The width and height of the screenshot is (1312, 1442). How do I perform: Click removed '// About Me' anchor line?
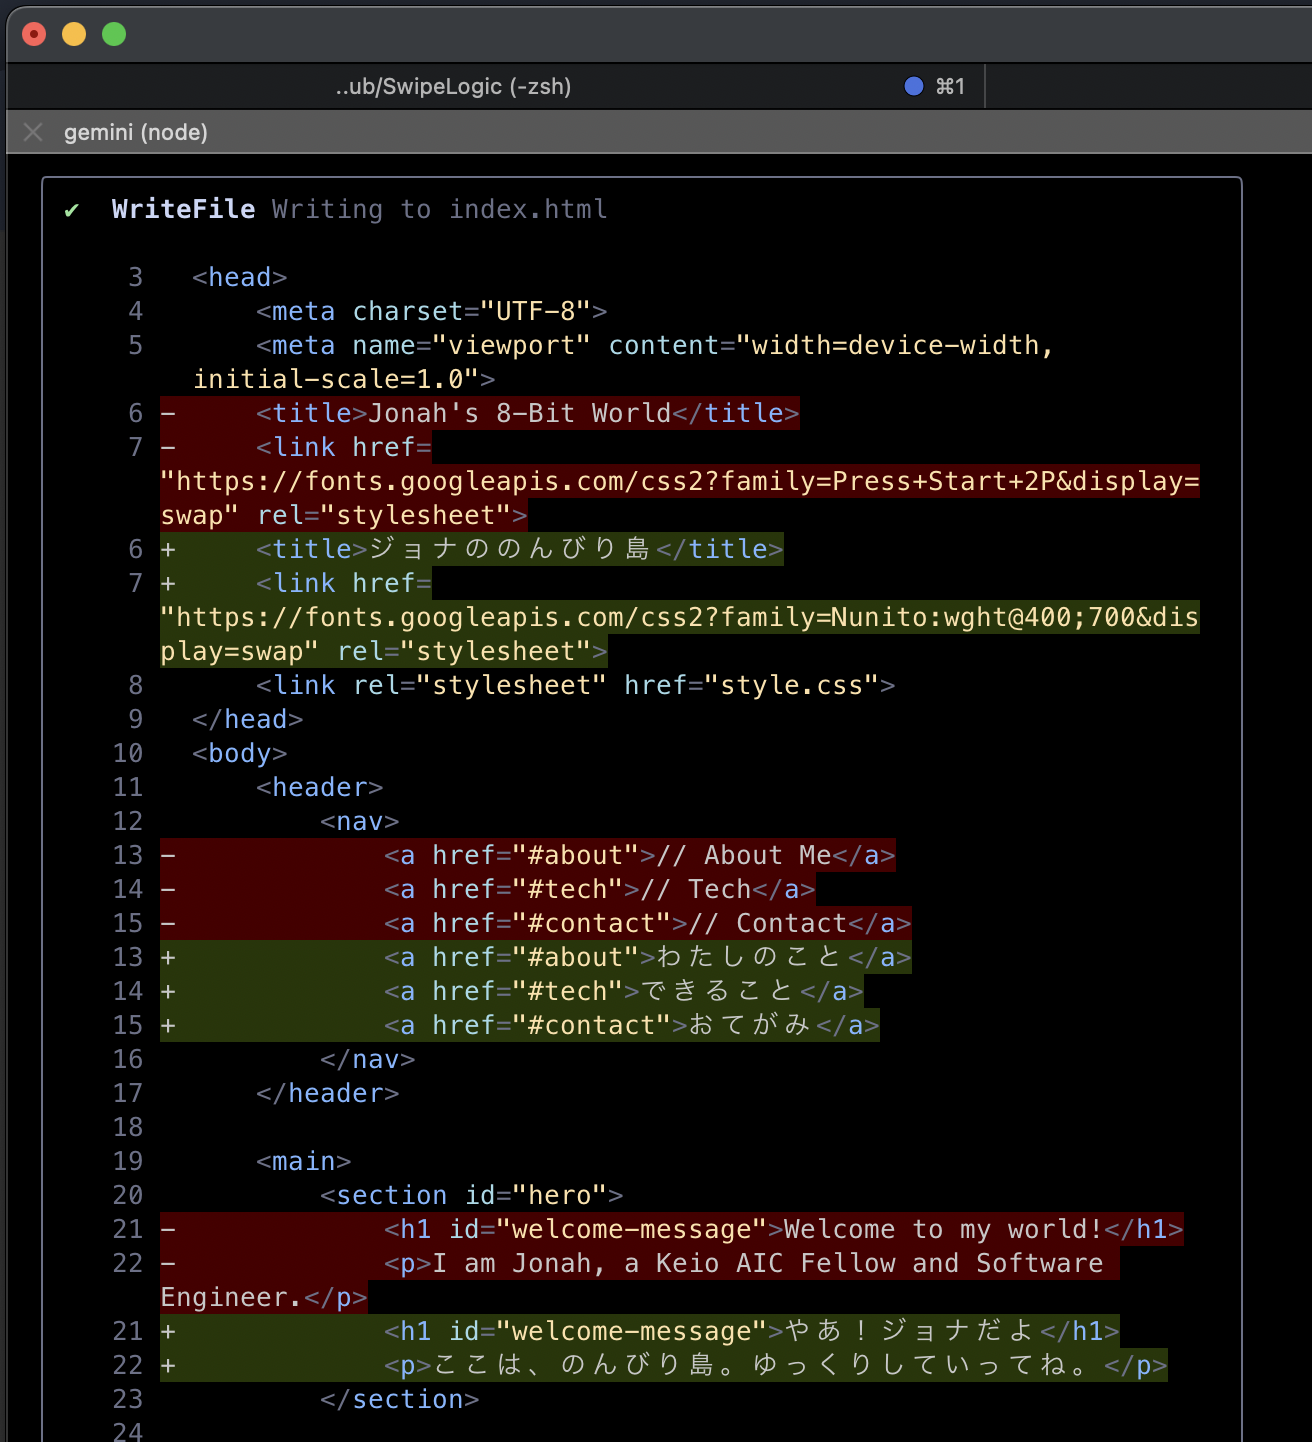[x=640, y=855]
